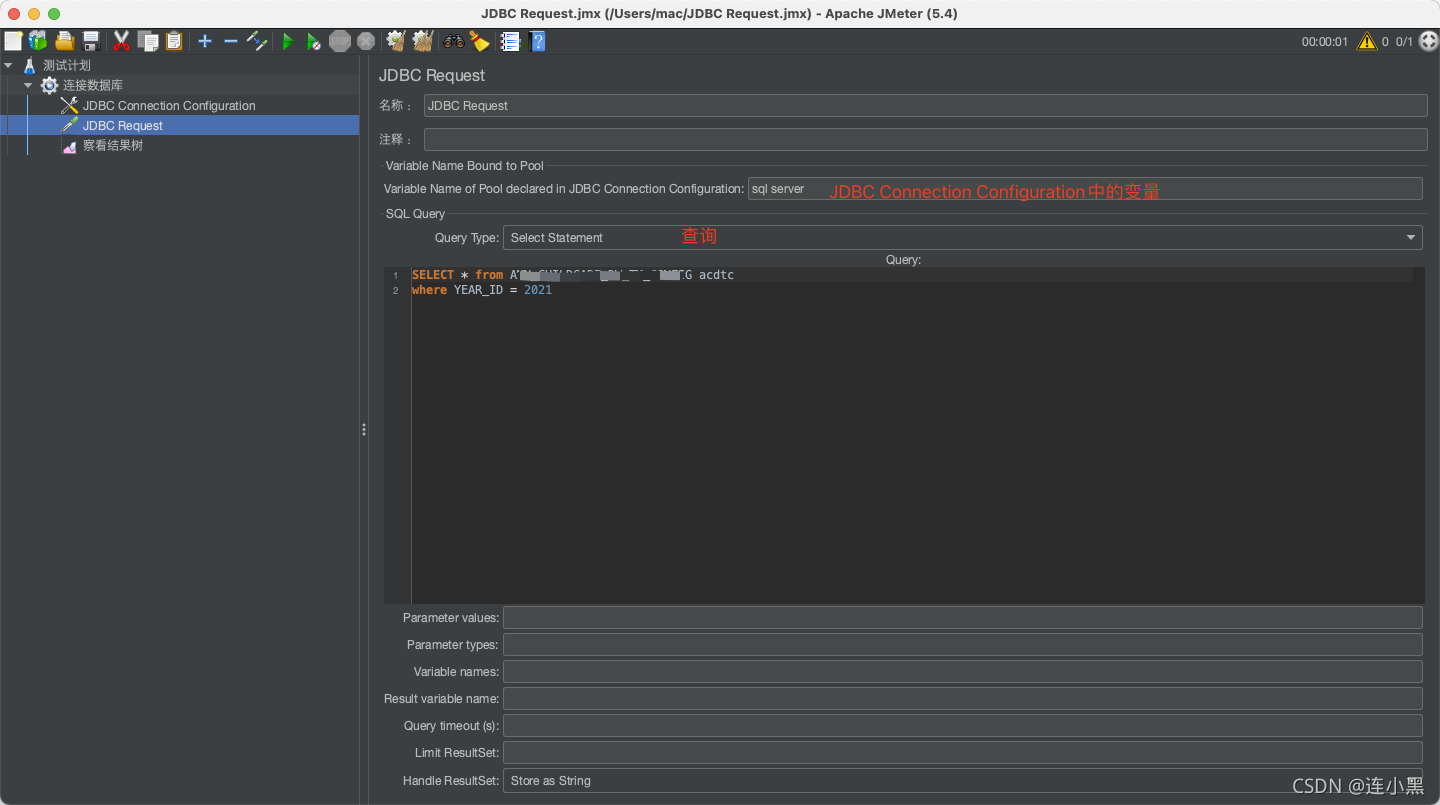Collapse the 测试计划 tree node

point(9,65)
